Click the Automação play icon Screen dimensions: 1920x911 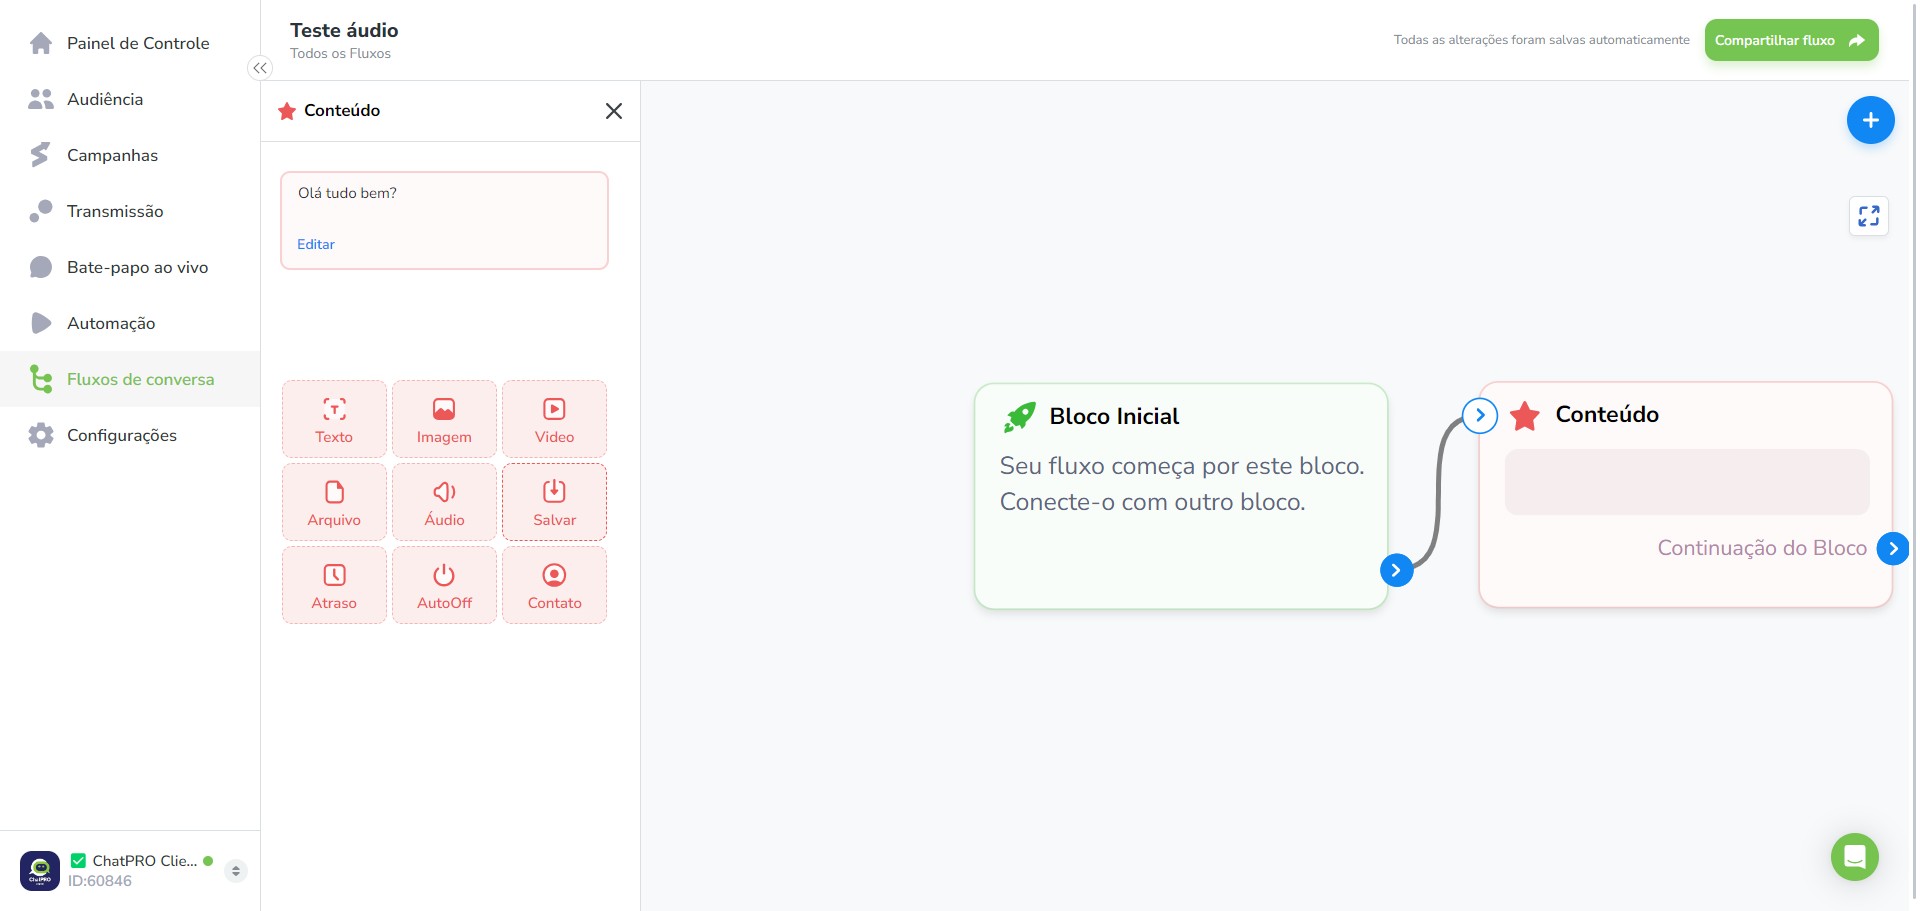click(41, 323)
